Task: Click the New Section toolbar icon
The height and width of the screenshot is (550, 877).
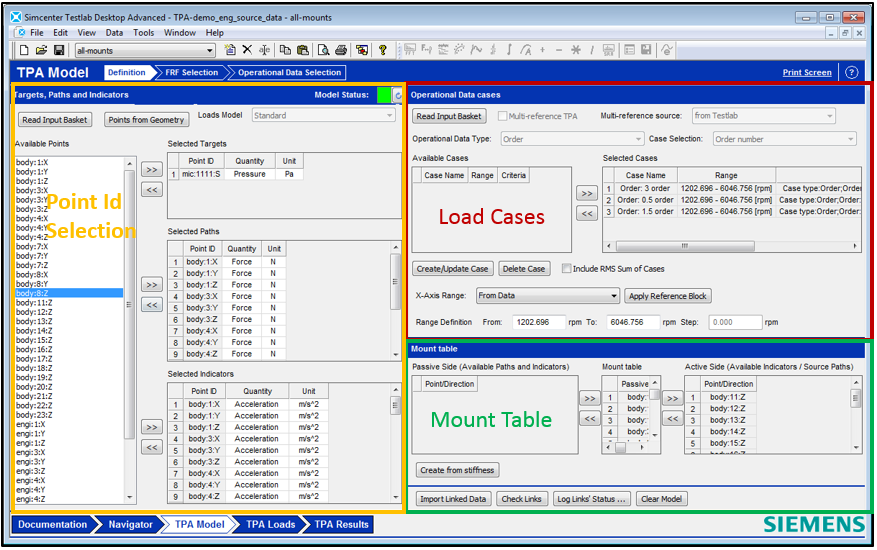Action: (x=230, y=50)
